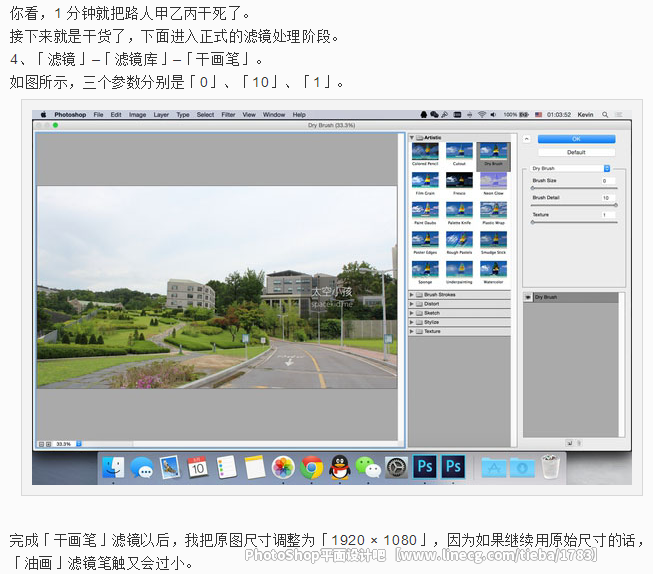Click the Brush Detail slider
The width and height of the screenshot is (653, 574).
point(574,205)
